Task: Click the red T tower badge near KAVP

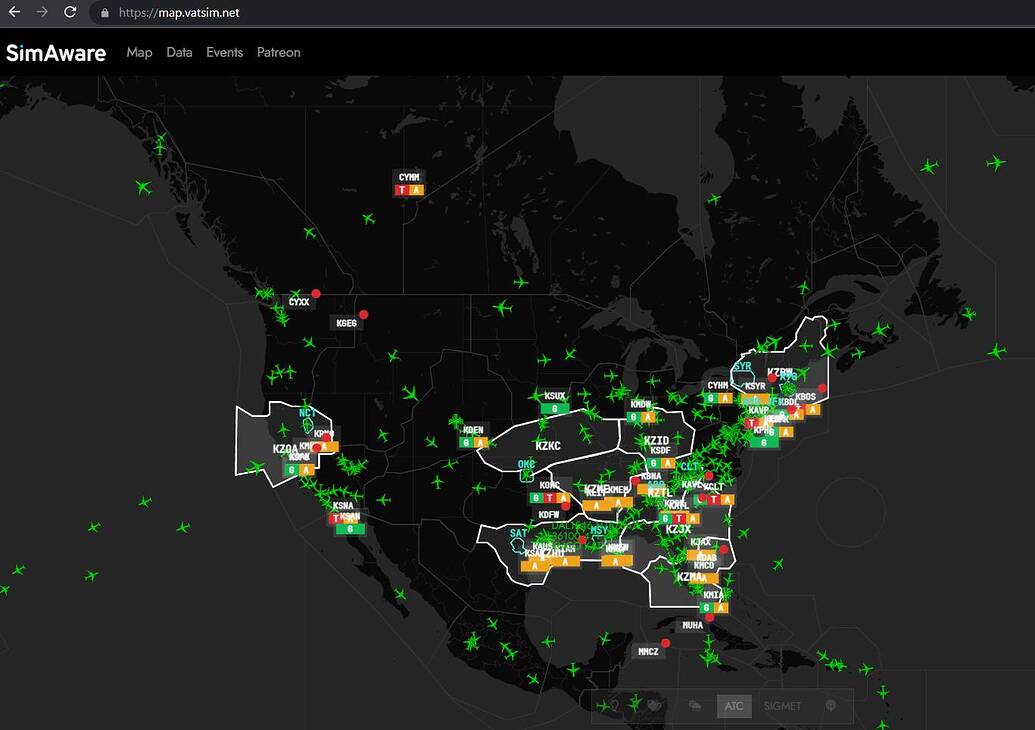Action: (752, 423)
